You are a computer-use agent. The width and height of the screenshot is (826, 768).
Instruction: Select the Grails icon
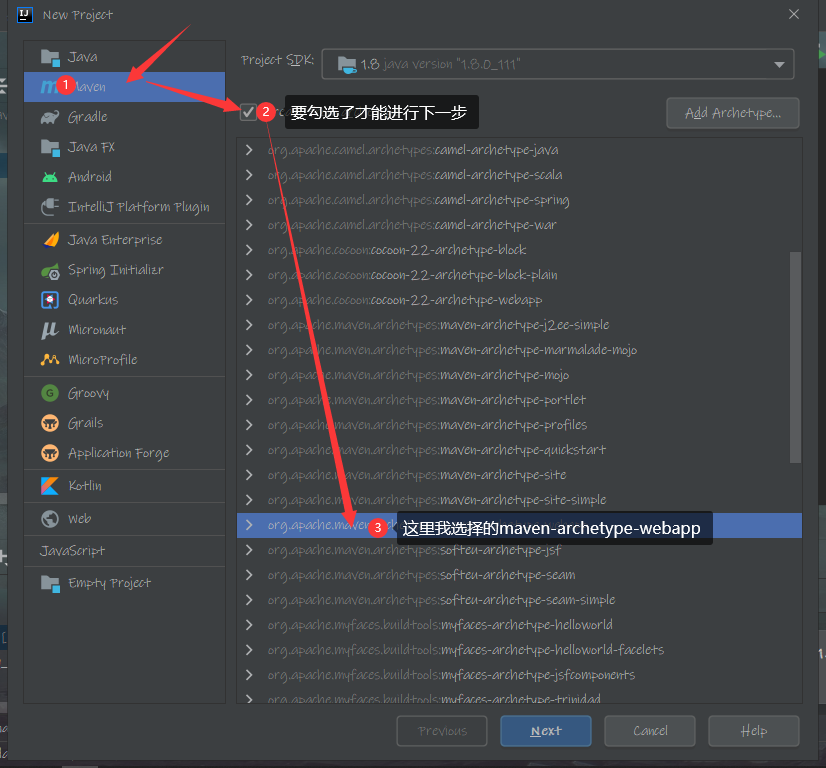pyautogui.click(x=50, y=423)
